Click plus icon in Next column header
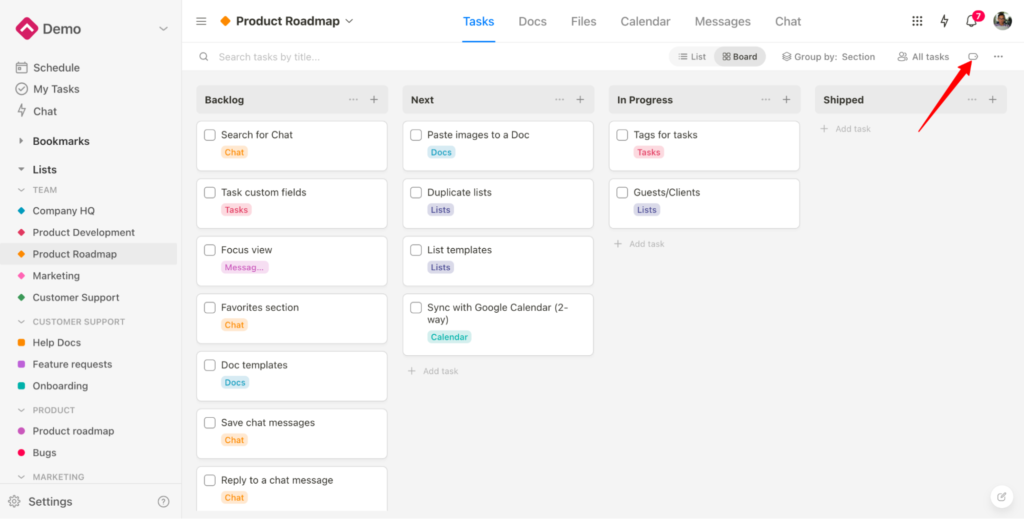The width and height of the screenshot is (1024, 519). [x=580, y=100]
